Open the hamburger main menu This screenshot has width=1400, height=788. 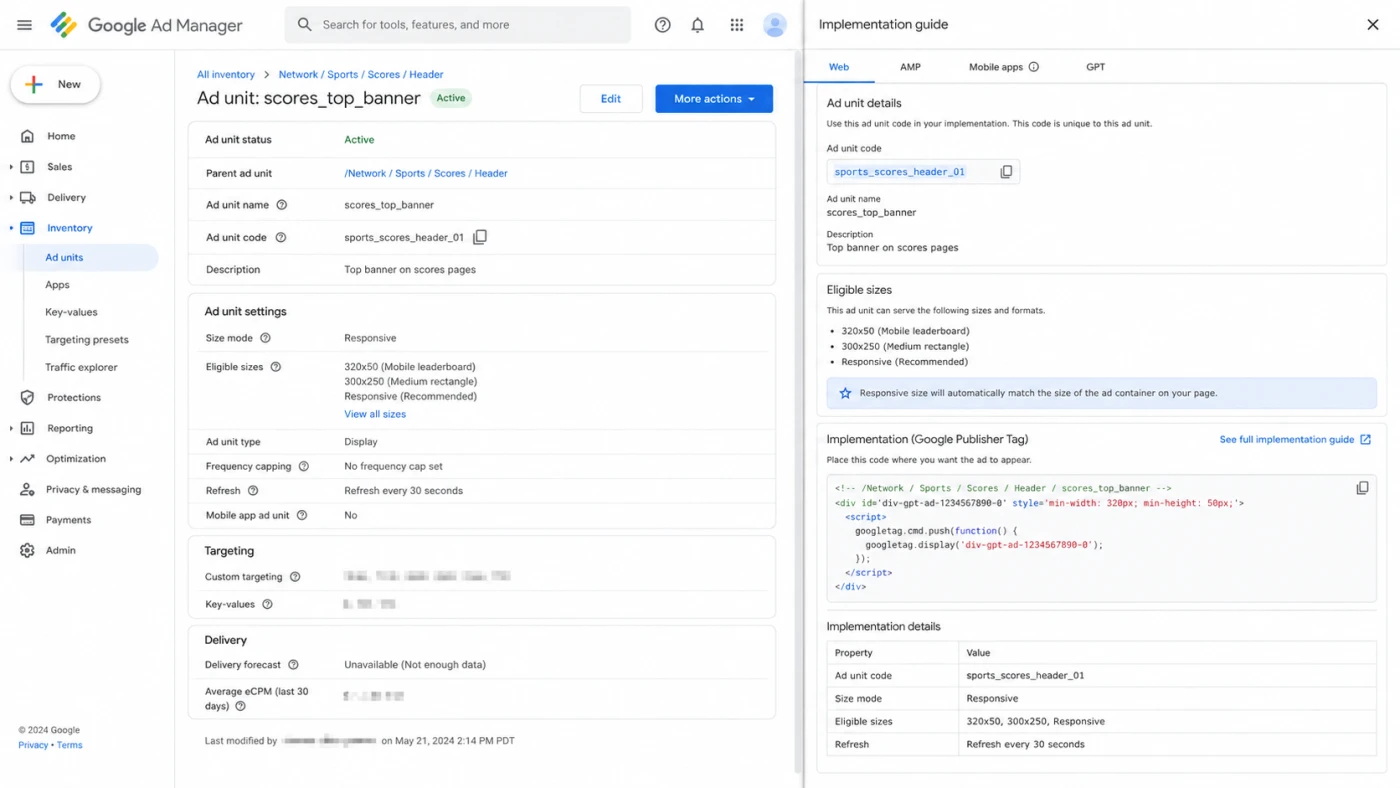click(25, 25)
